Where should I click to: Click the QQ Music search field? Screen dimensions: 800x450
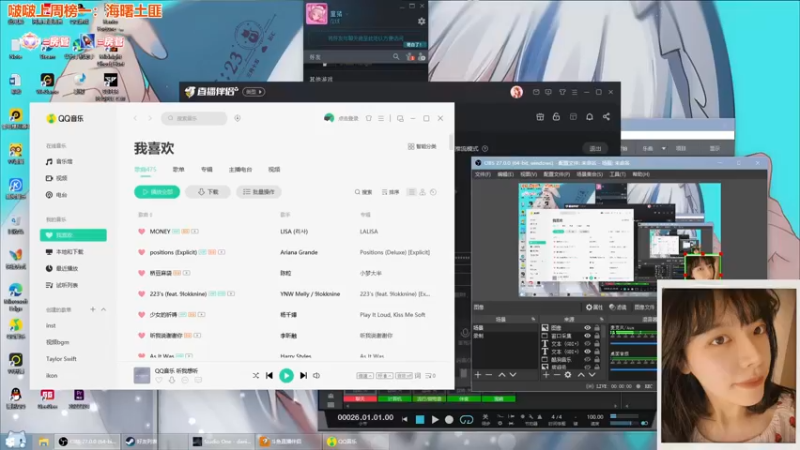click(x=194, y=118)
